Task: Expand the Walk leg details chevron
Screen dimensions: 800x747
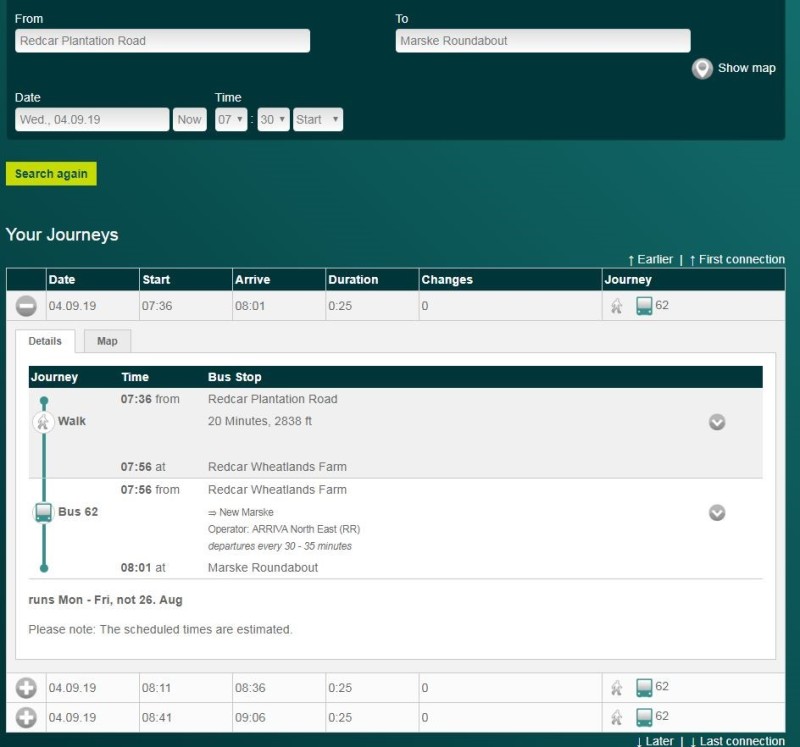Action: coord(716,422)
